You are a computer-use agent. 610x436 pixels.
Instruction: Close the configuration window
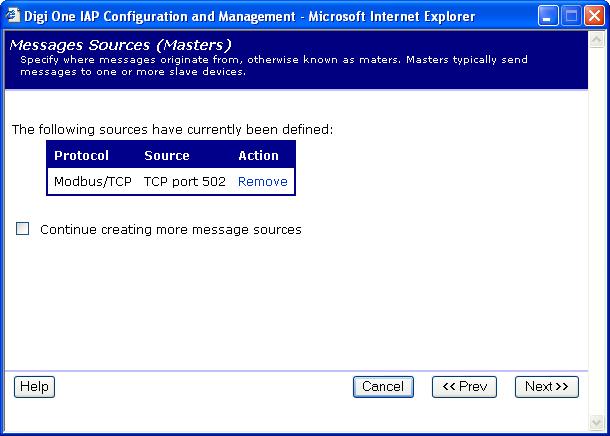click(592, 16)
